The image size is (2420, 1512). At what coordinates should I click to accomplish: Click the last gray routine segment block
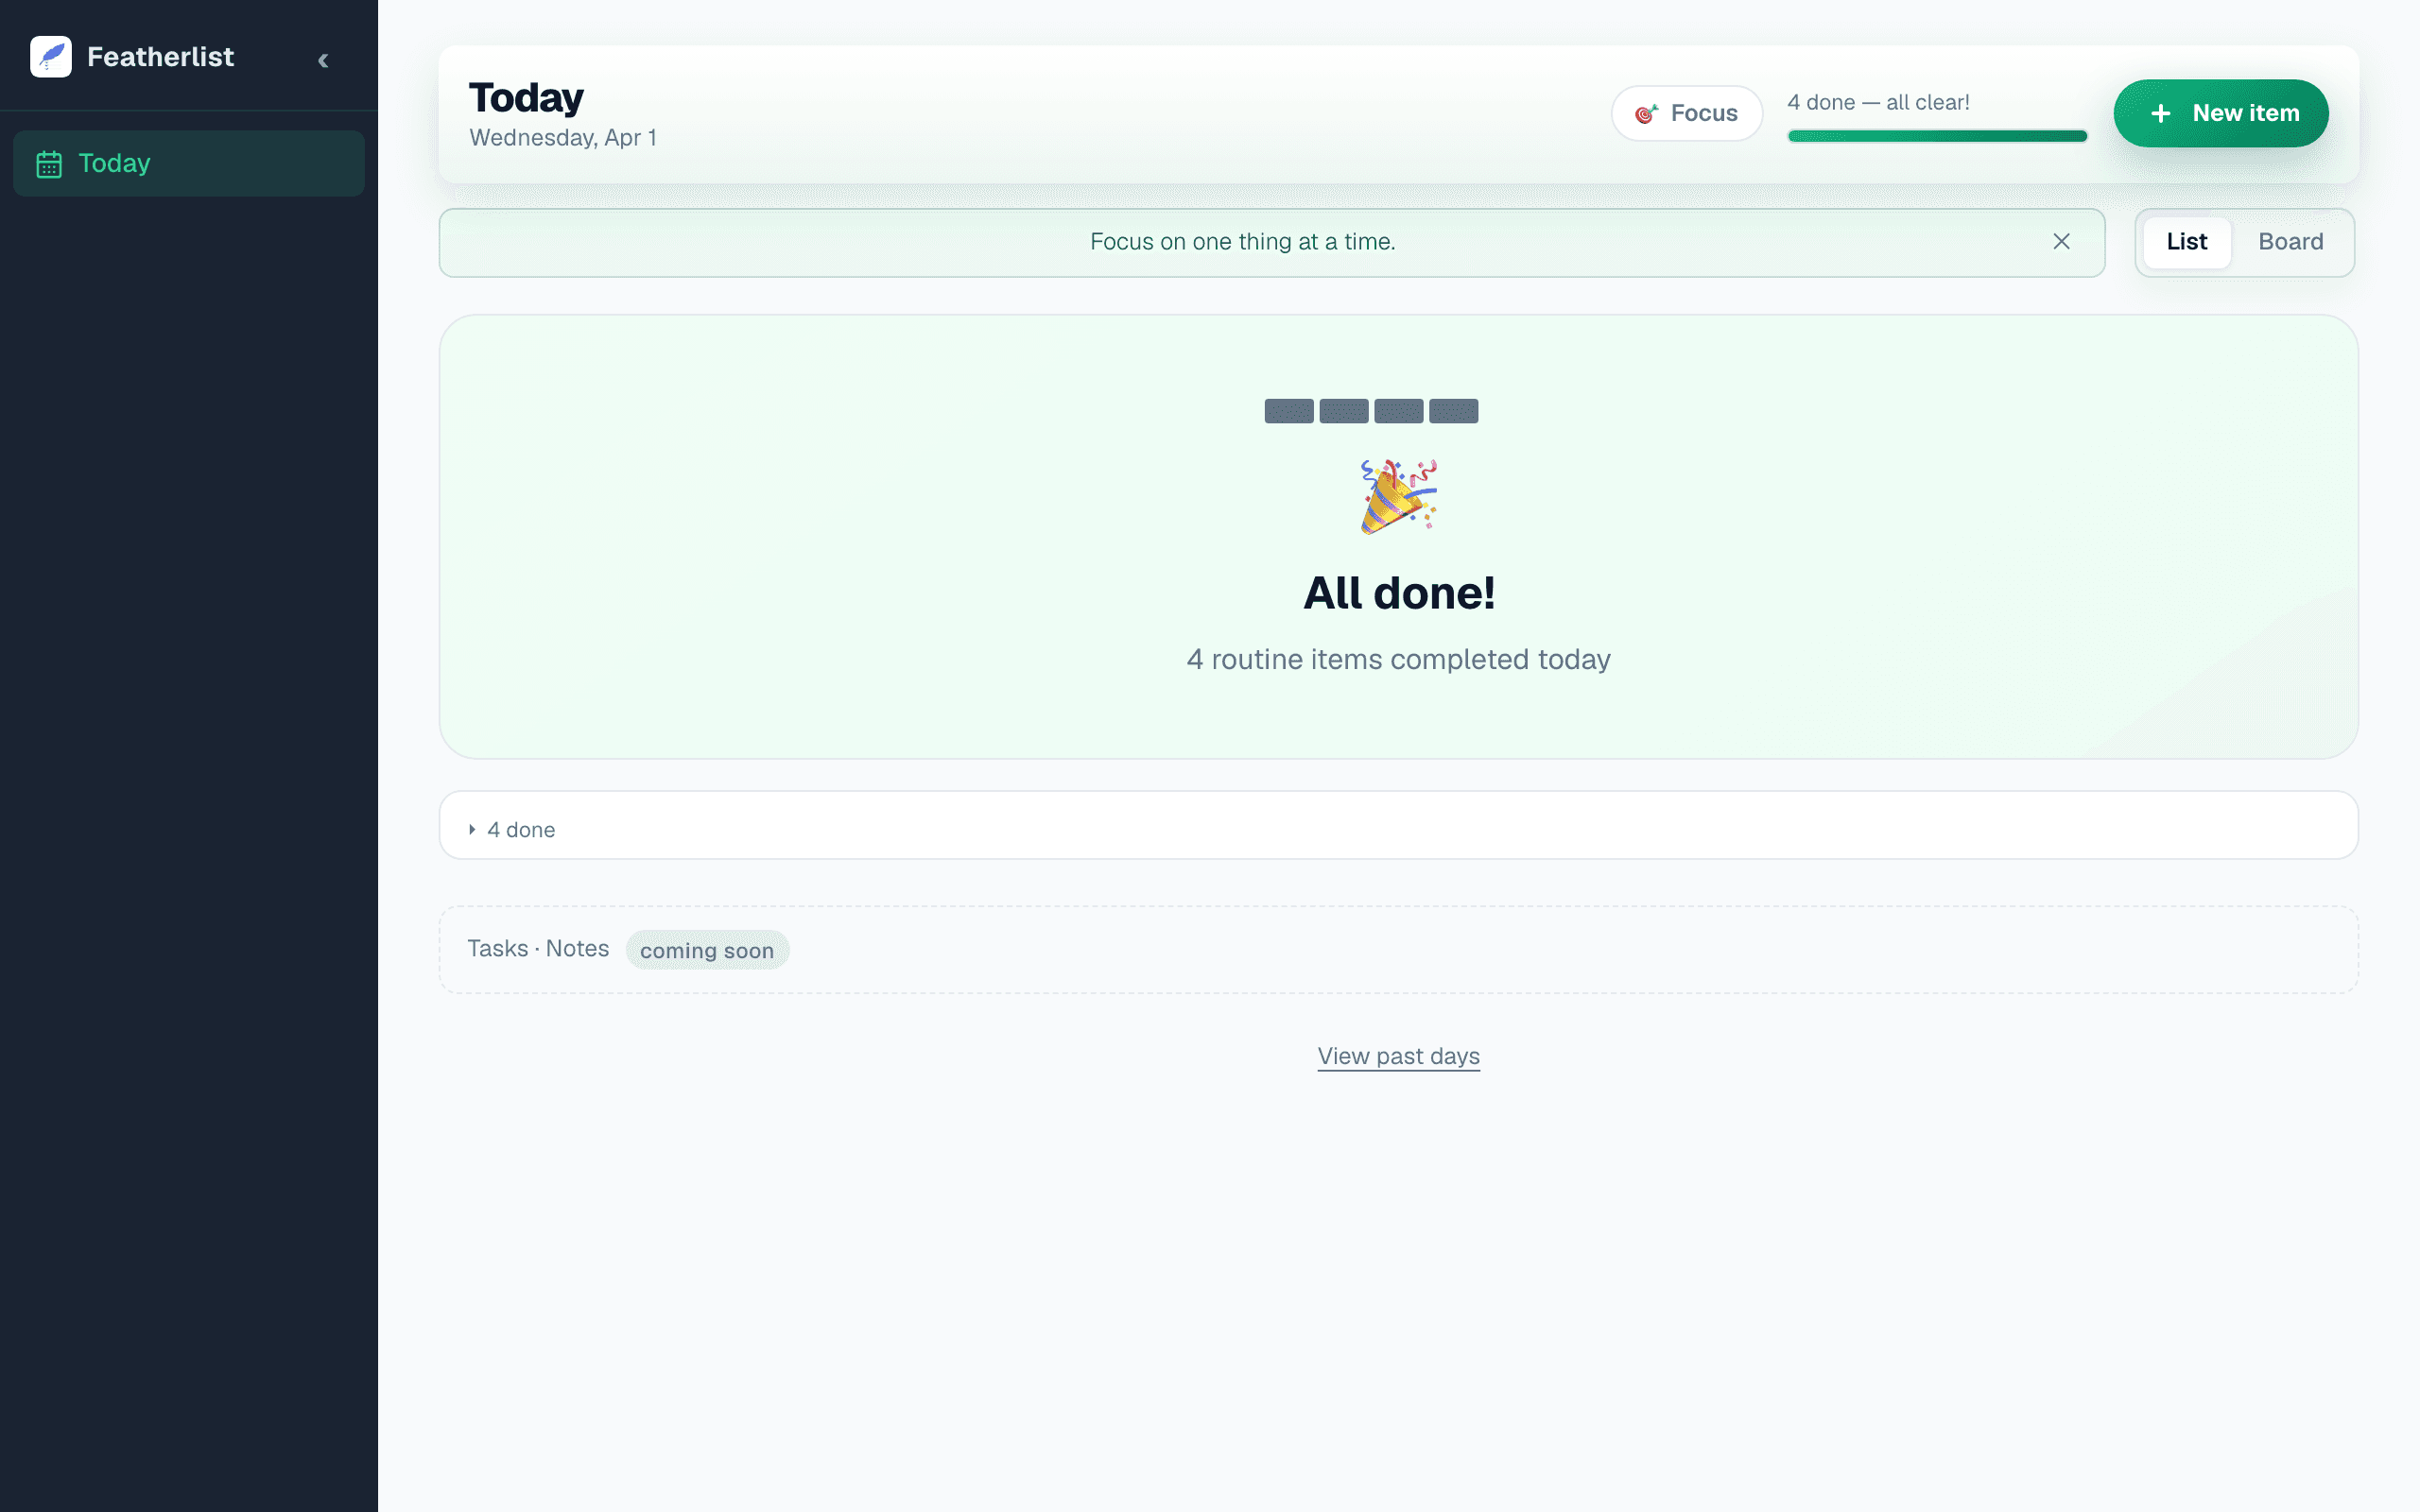pos(1453,411)
